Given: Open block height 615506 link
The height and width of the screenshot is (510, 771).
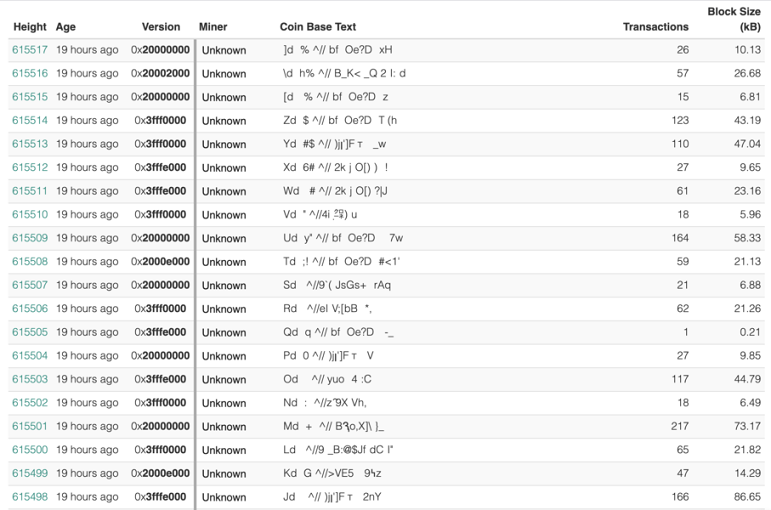Looking at the screenshot, I should tap(30, 308).
